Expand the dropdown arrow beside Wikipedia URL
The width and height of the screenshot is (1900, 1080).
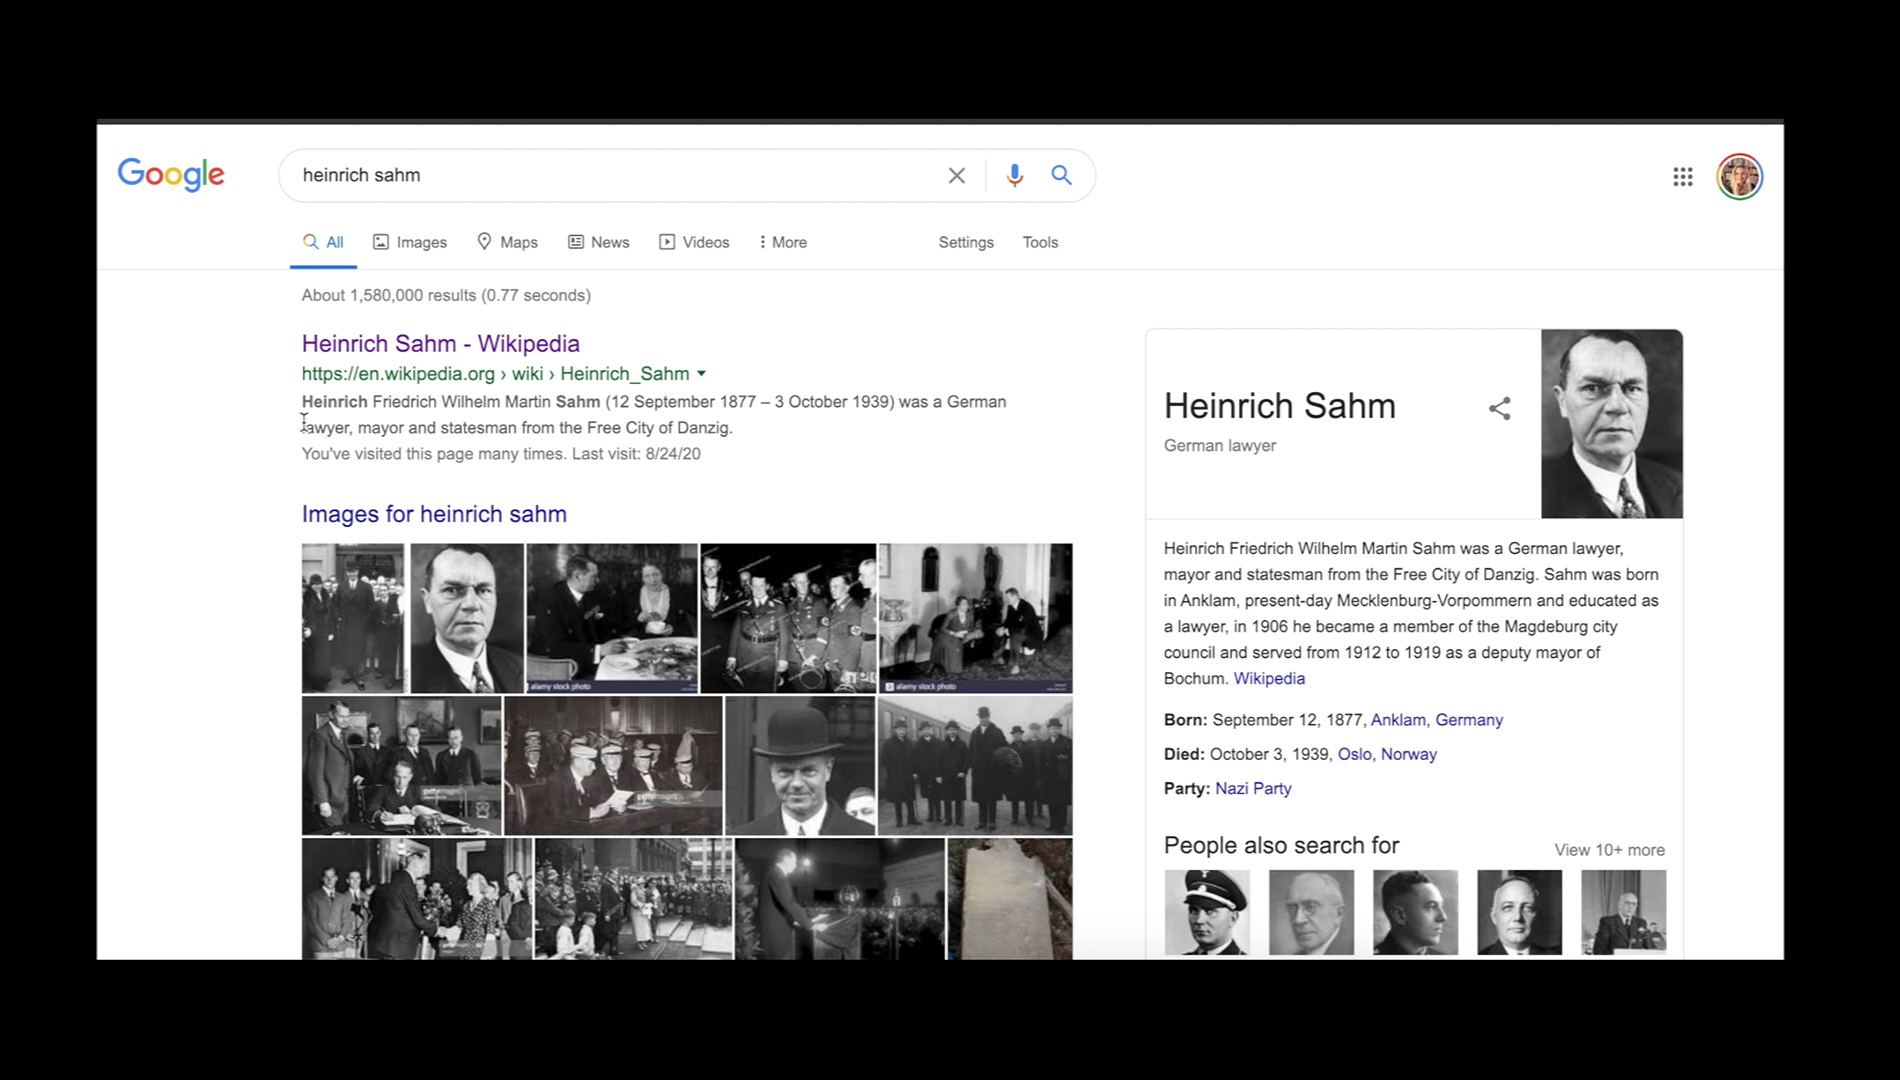pyautogui.click(x=701, y=374)
